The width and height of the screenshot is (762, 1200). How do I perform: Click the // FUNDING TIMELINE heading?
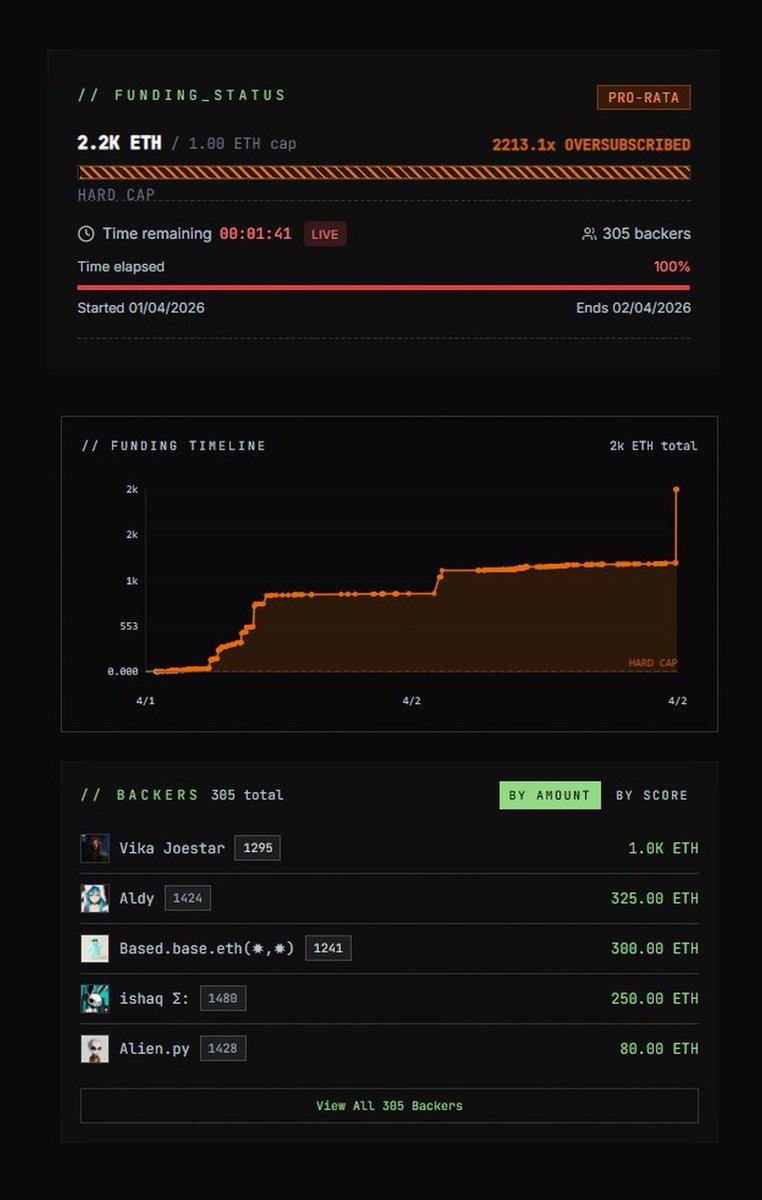pos(174,446)
